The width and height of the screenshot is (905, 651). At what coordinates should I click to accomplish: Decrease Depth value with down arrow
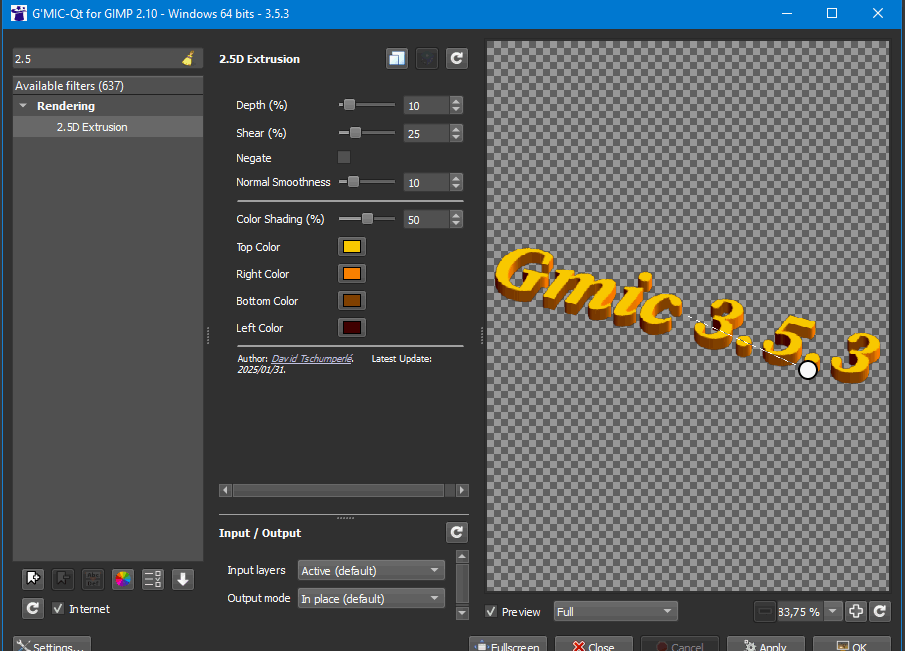[456, 109]
